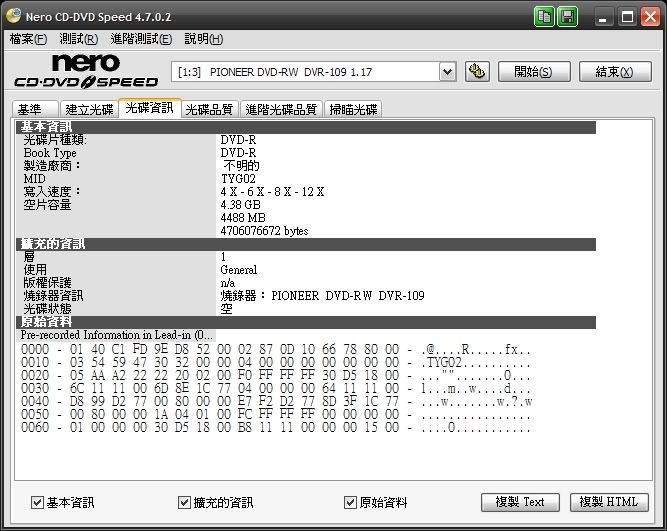
Task: Switch to the 光碟品質 tab
Action: (x=209, y=109)
